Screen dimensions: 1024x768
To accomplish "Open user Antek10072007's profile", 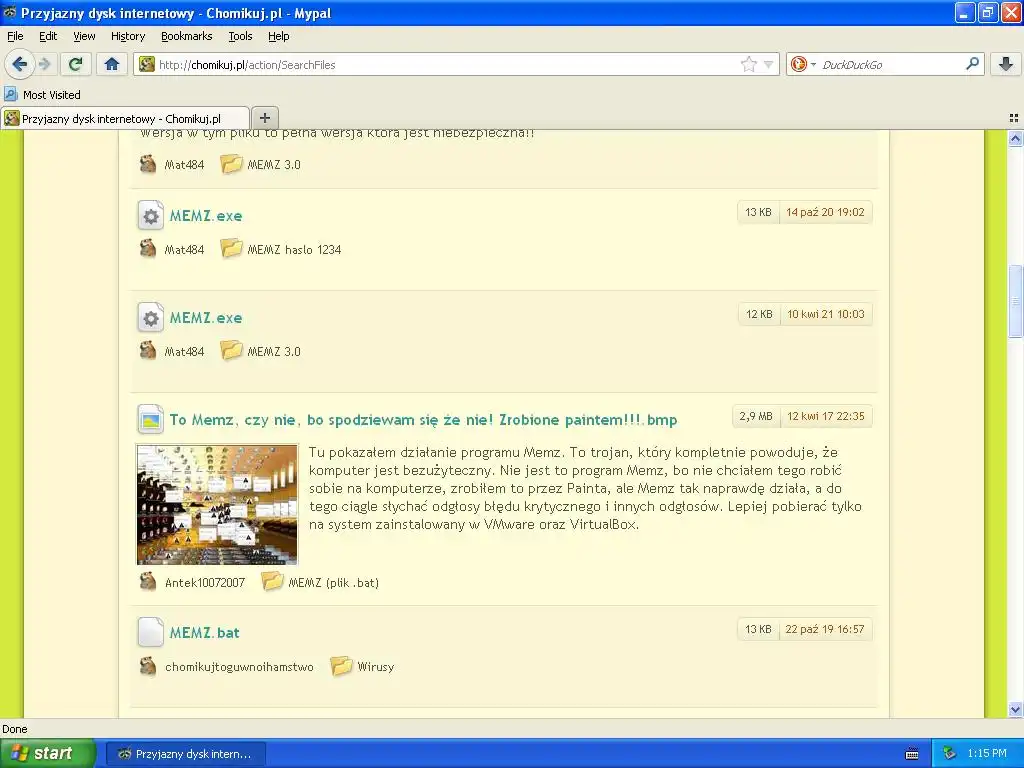I will coord(205,583).
